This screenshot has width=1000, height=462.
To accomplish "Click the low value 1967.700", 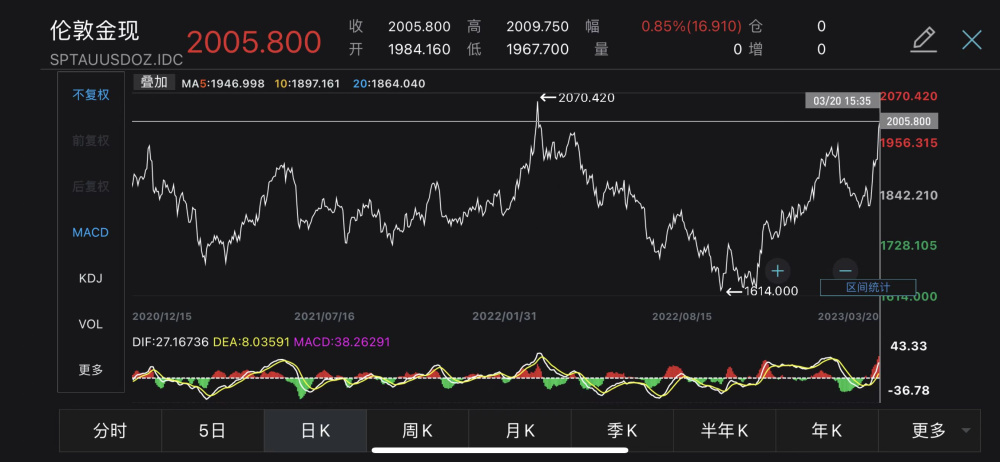I will [537, 49].
